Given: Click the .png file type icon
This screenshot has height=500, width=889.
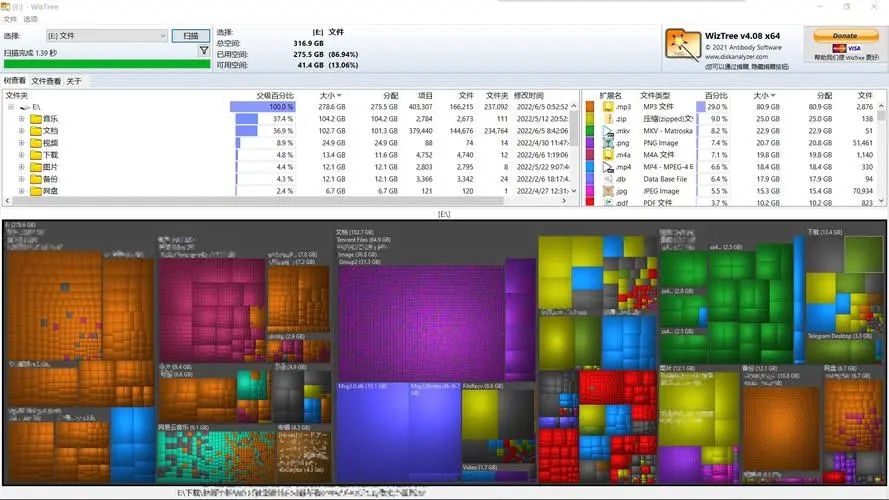Looking at the screenshot, I should pyautogui.click(x=608, y=143).
